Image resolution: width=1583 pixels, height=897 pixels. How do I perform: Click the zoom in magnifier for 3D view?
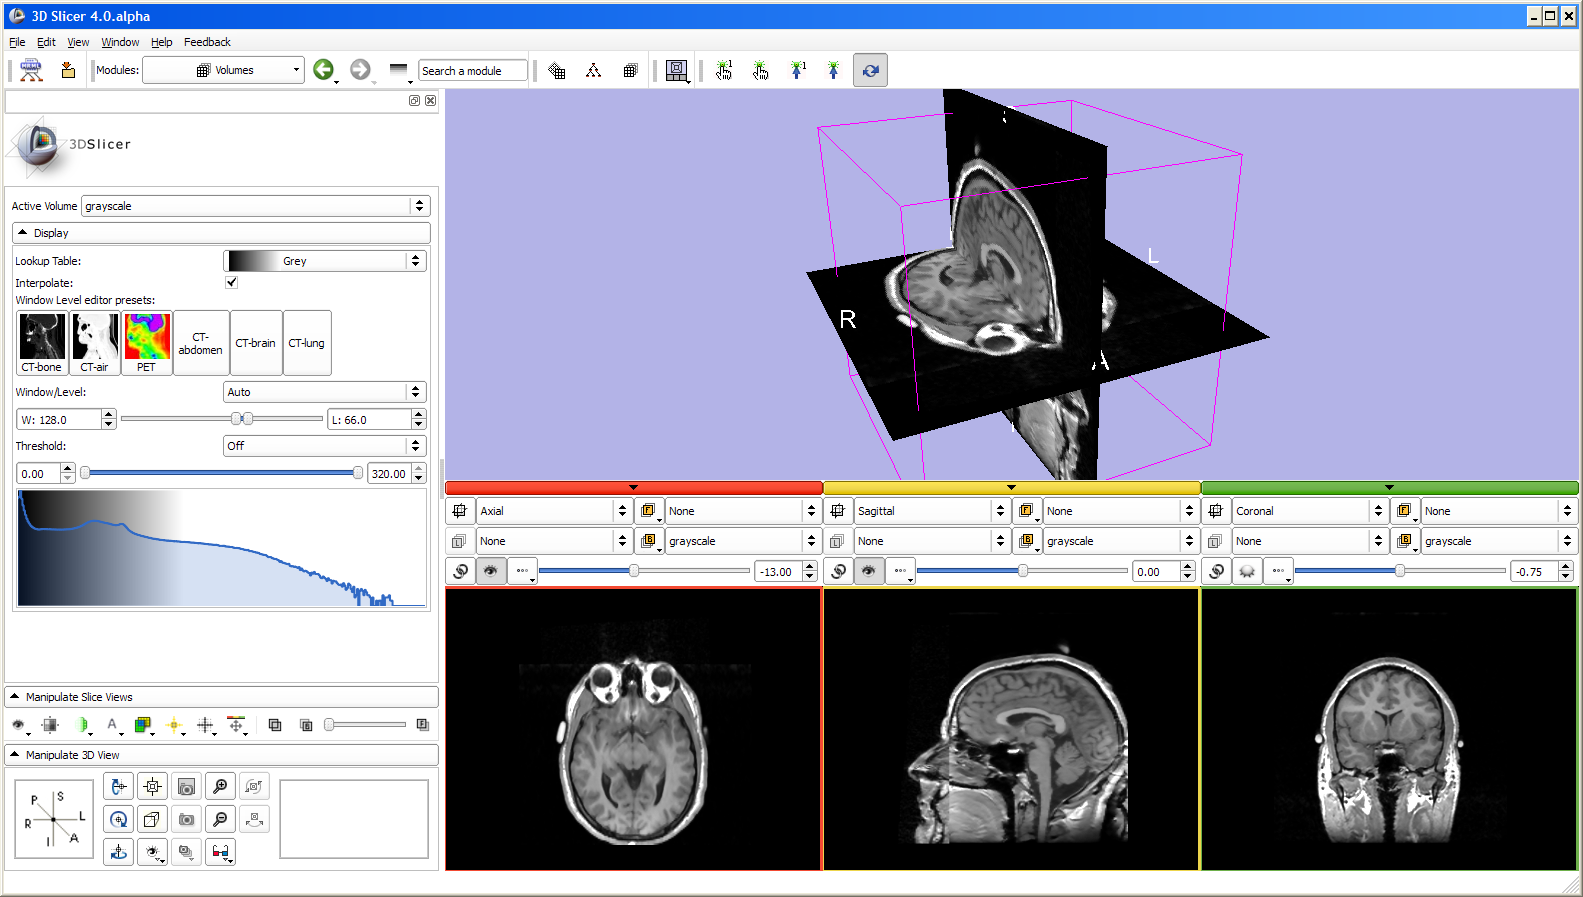click(220, 787)
